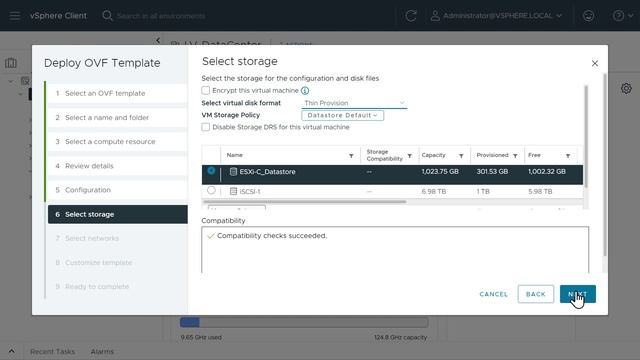The height and width of the screenshot is (360, 640).
Task: Click the CPU usage progress bar behind dialog
Action: (304, 322)
